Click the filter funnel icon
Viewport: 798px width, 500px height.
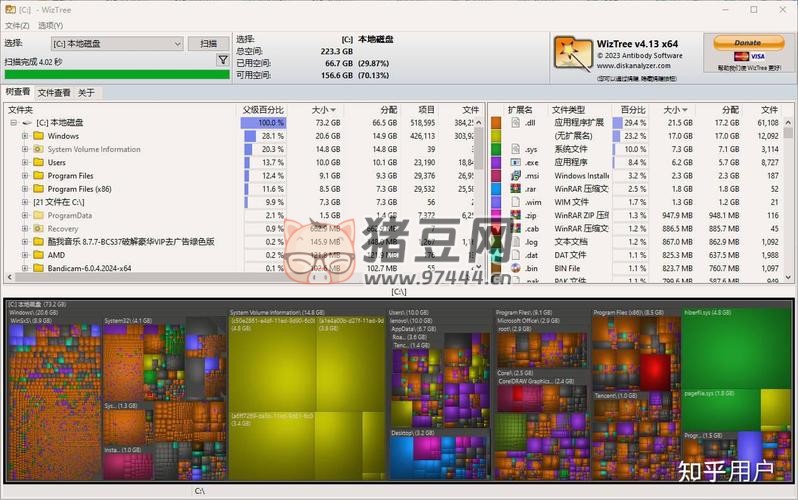(223, 60)
